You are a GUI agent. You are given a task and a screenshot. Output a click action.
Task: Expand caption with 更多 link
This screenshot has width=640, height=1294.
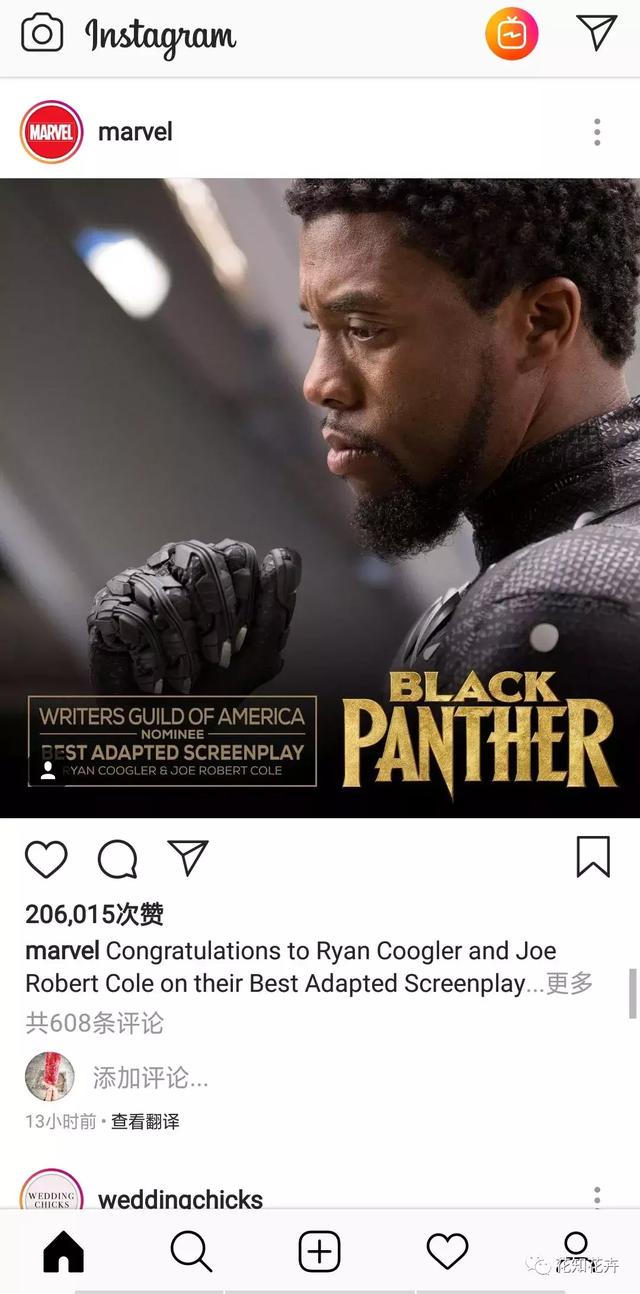[x=570, y=984]
